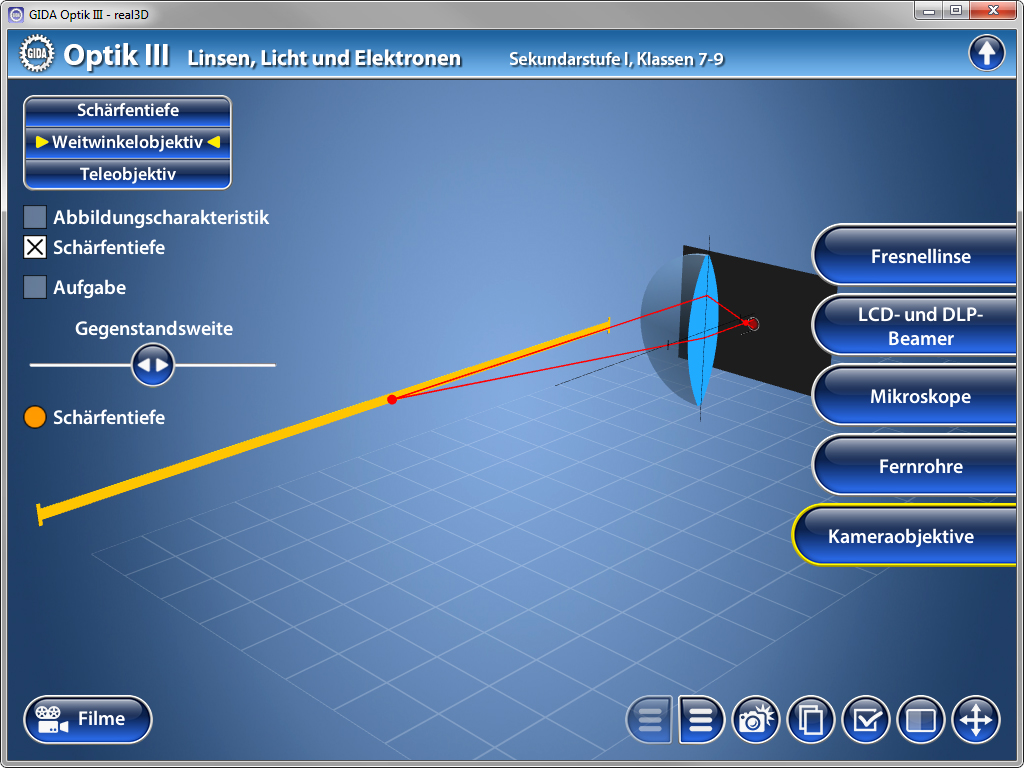Viewport: 1024px width, 768px height.
Task: Show the right-side menu with the bright list icon
Action: click(702, 720)
